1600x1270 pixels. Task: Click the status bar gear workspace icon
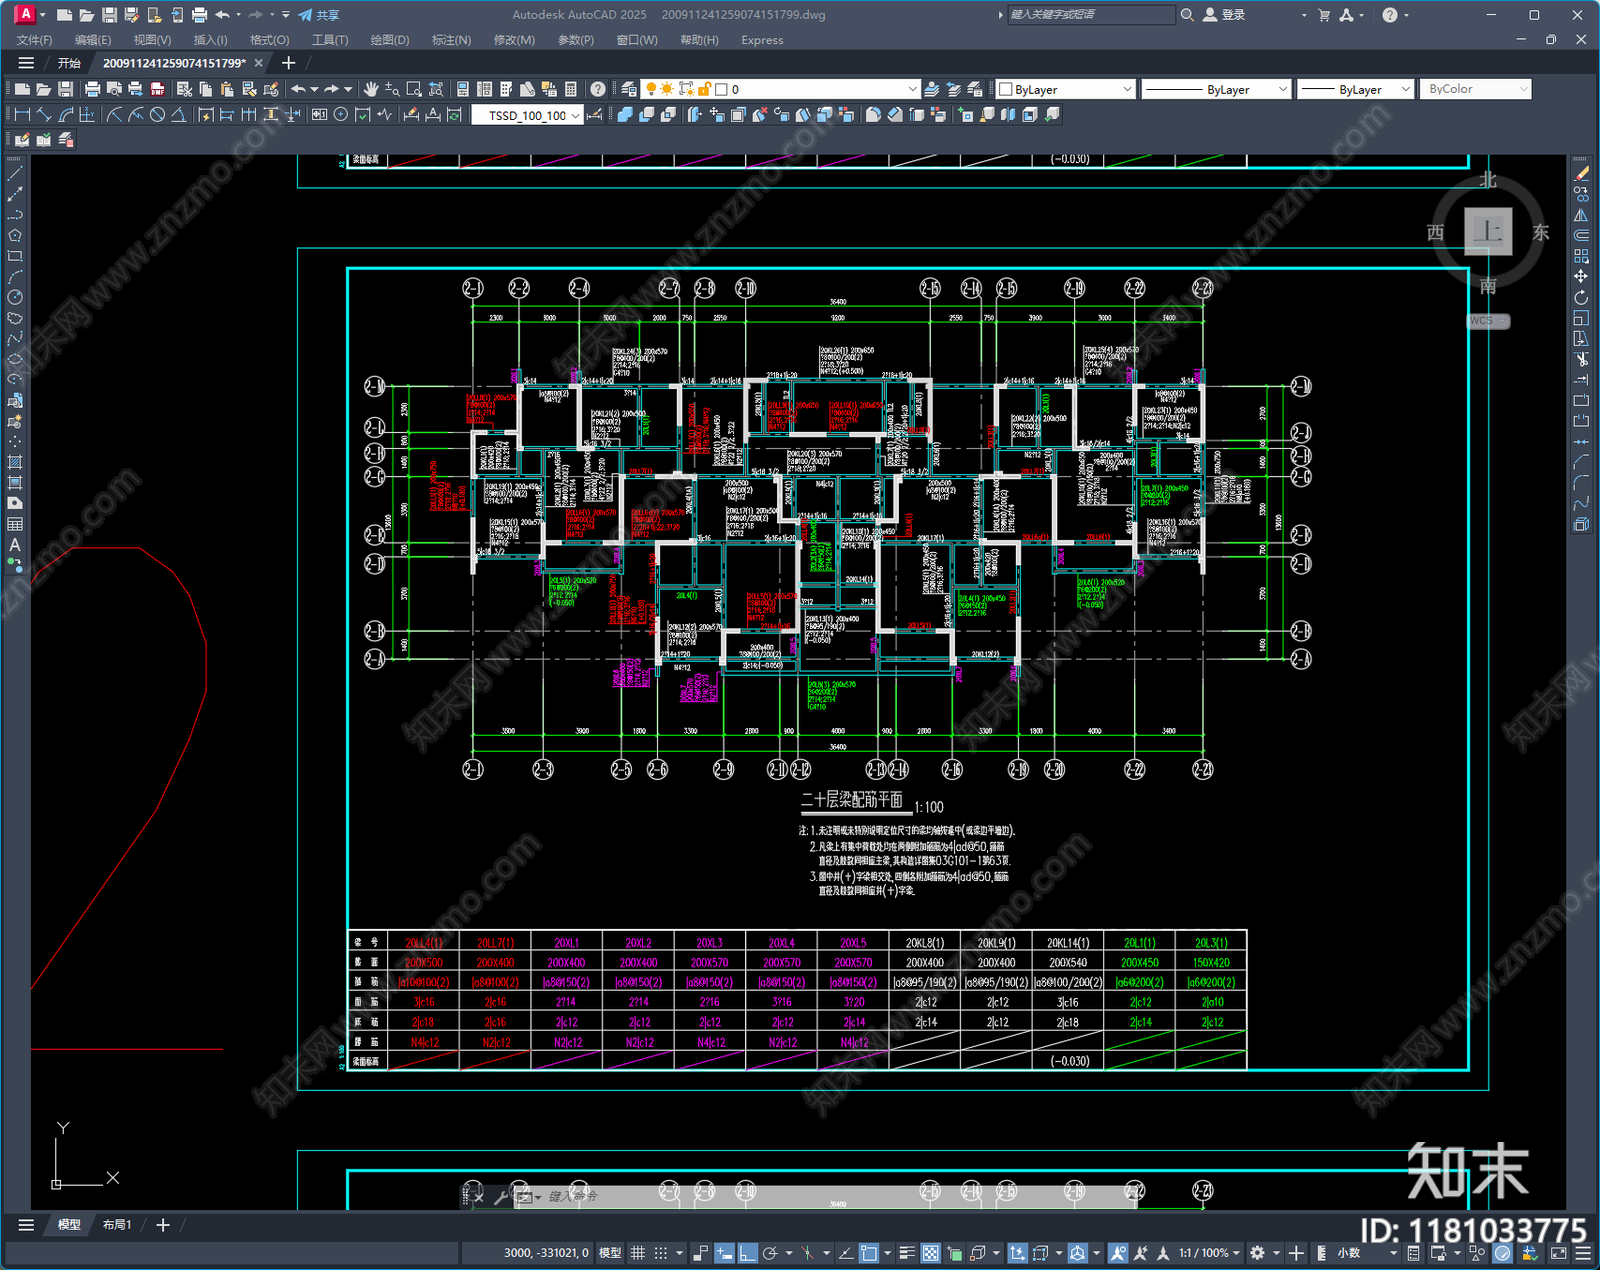tap(1258, 1253)
